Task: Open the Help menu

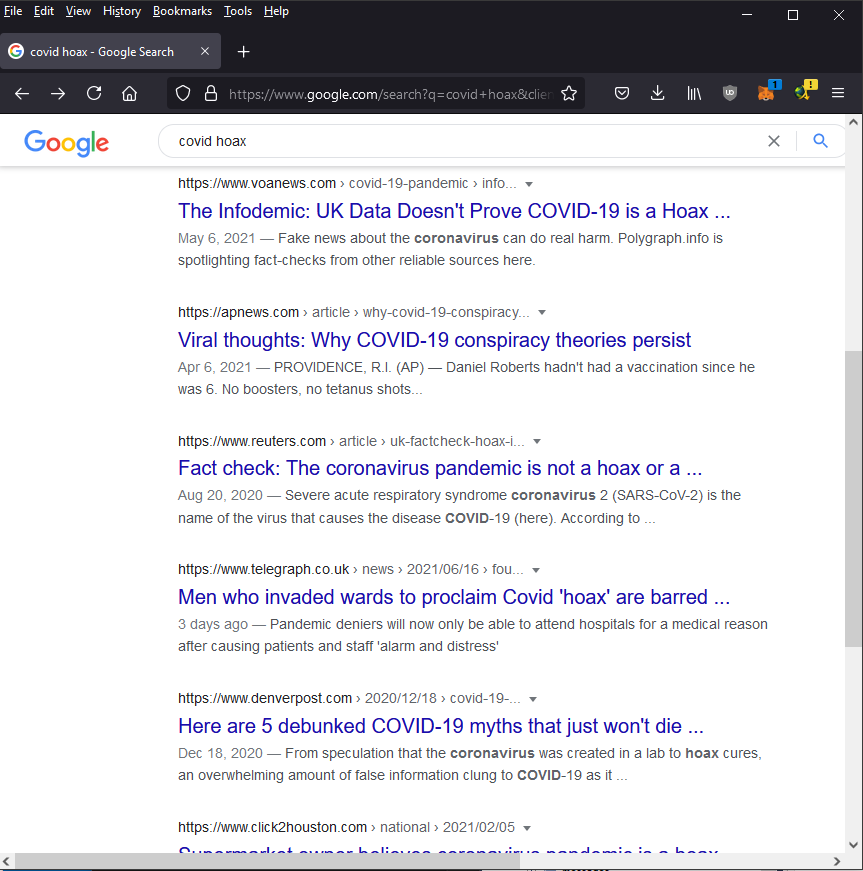Action: point(276,11)
